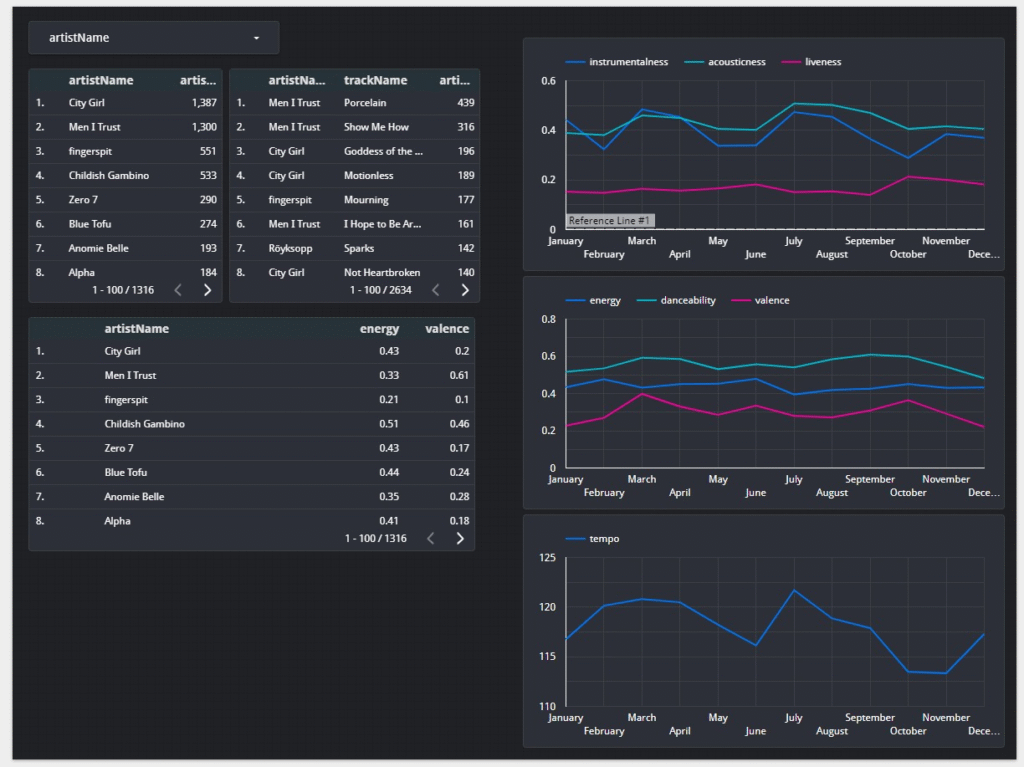Click the tempo legend line marker

point(576,539)
